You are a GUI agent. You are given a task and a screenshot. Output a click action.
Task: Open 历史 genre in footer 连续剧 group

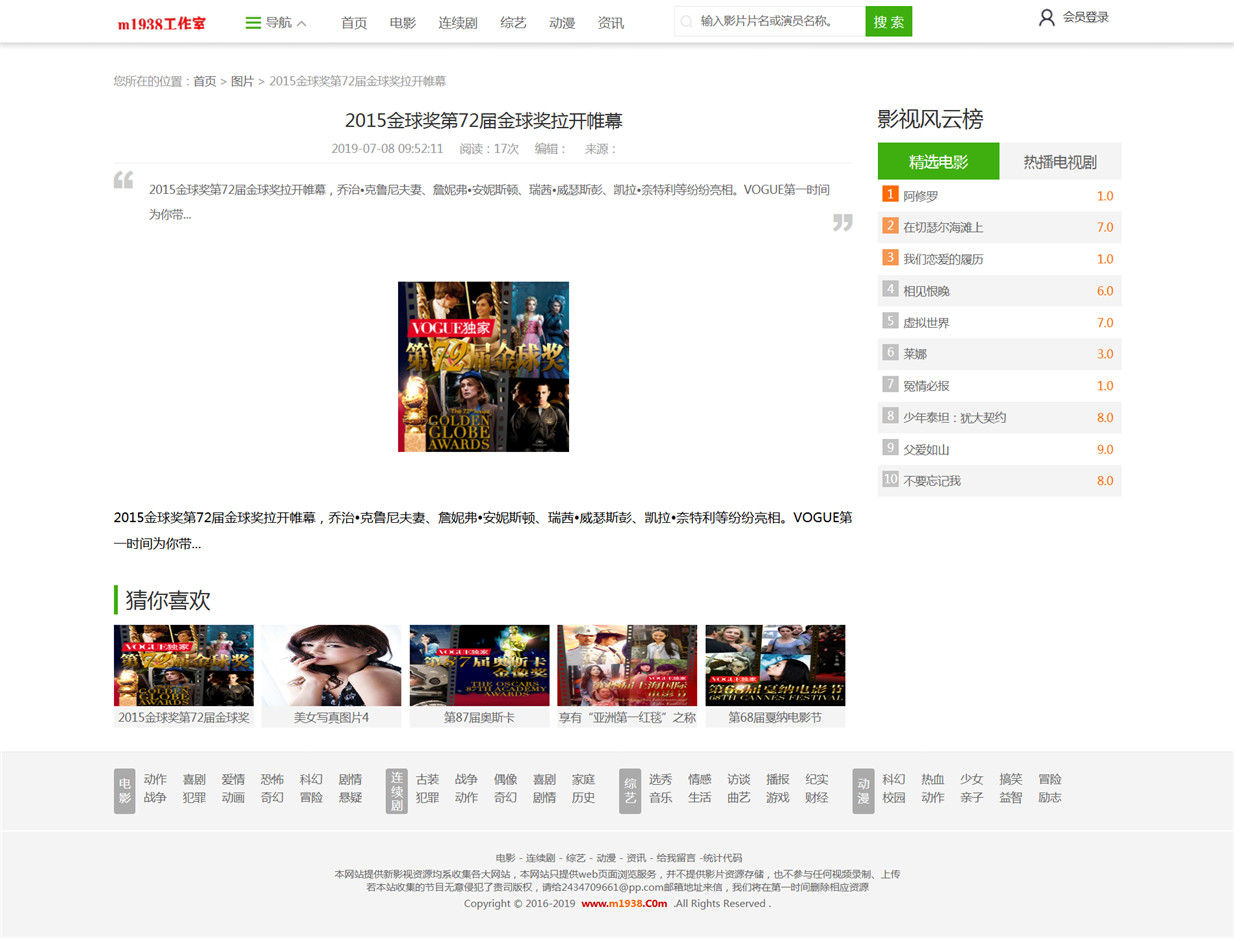tap(583, 798)
